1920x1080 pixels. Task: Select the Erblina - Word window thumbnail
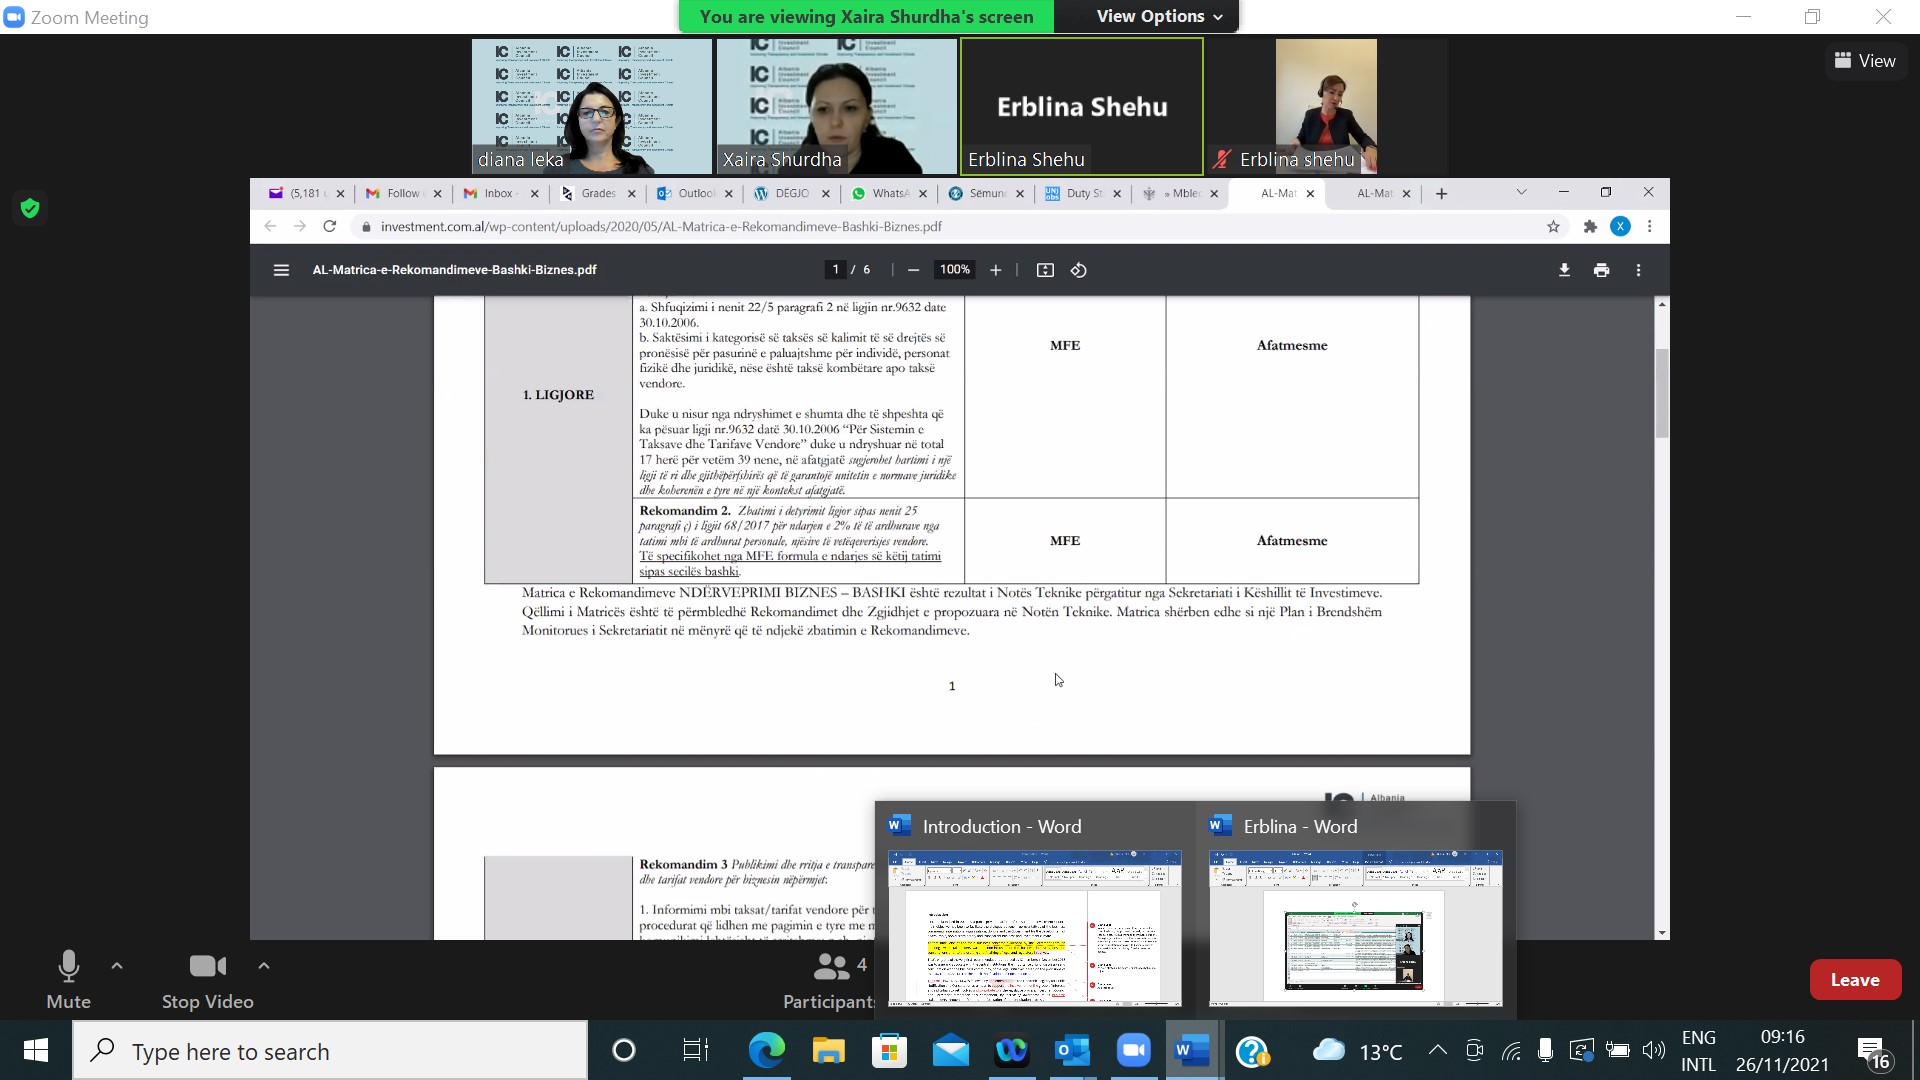(1355, 926)
